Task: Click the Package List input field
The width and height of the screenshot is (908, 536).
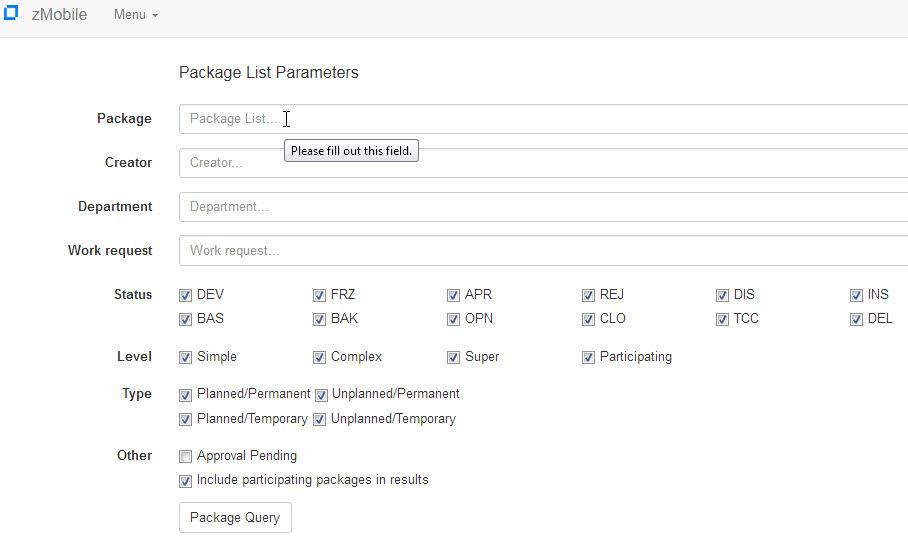Action: point(540,119)
